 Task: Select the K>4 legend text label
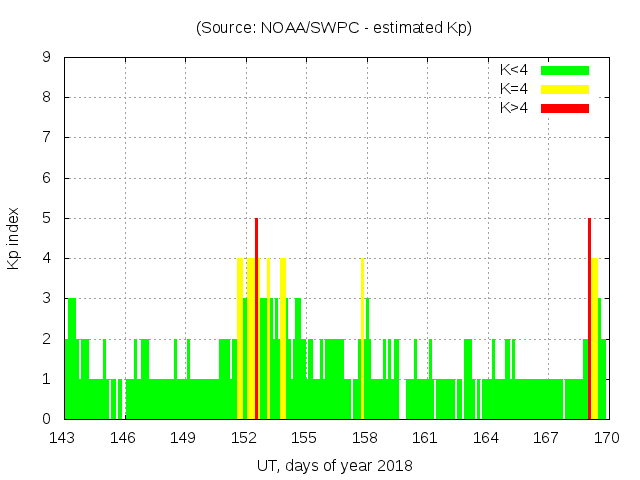pos(514,108)
